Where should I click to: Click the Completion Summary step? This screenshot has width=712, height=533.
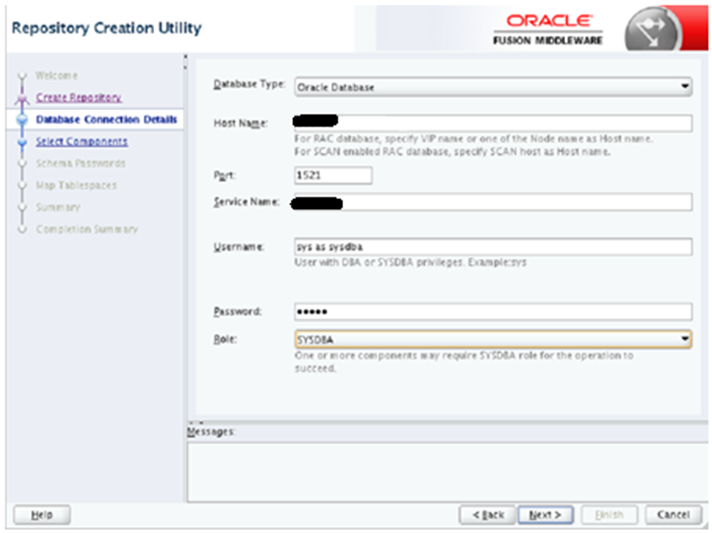pos(87,229)
